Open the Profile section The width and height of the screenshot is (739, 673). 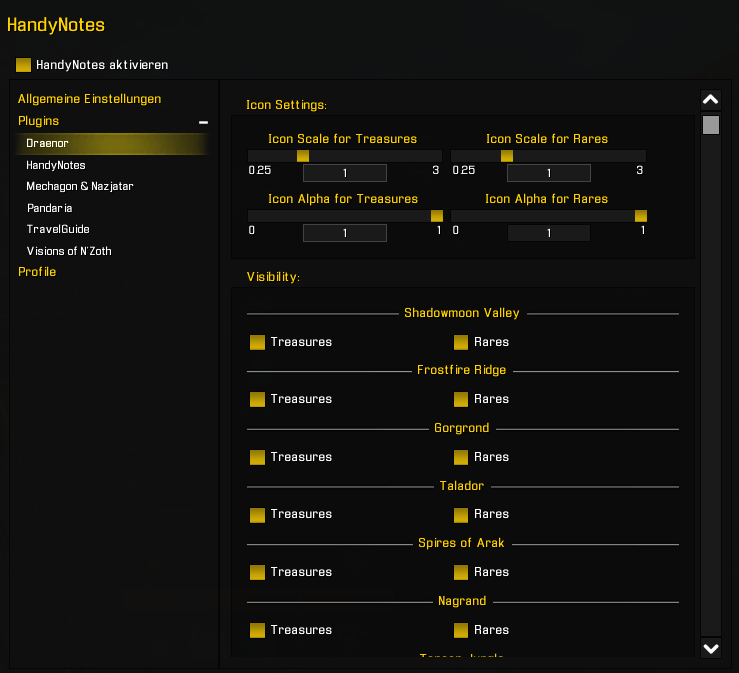coord(37,272)
